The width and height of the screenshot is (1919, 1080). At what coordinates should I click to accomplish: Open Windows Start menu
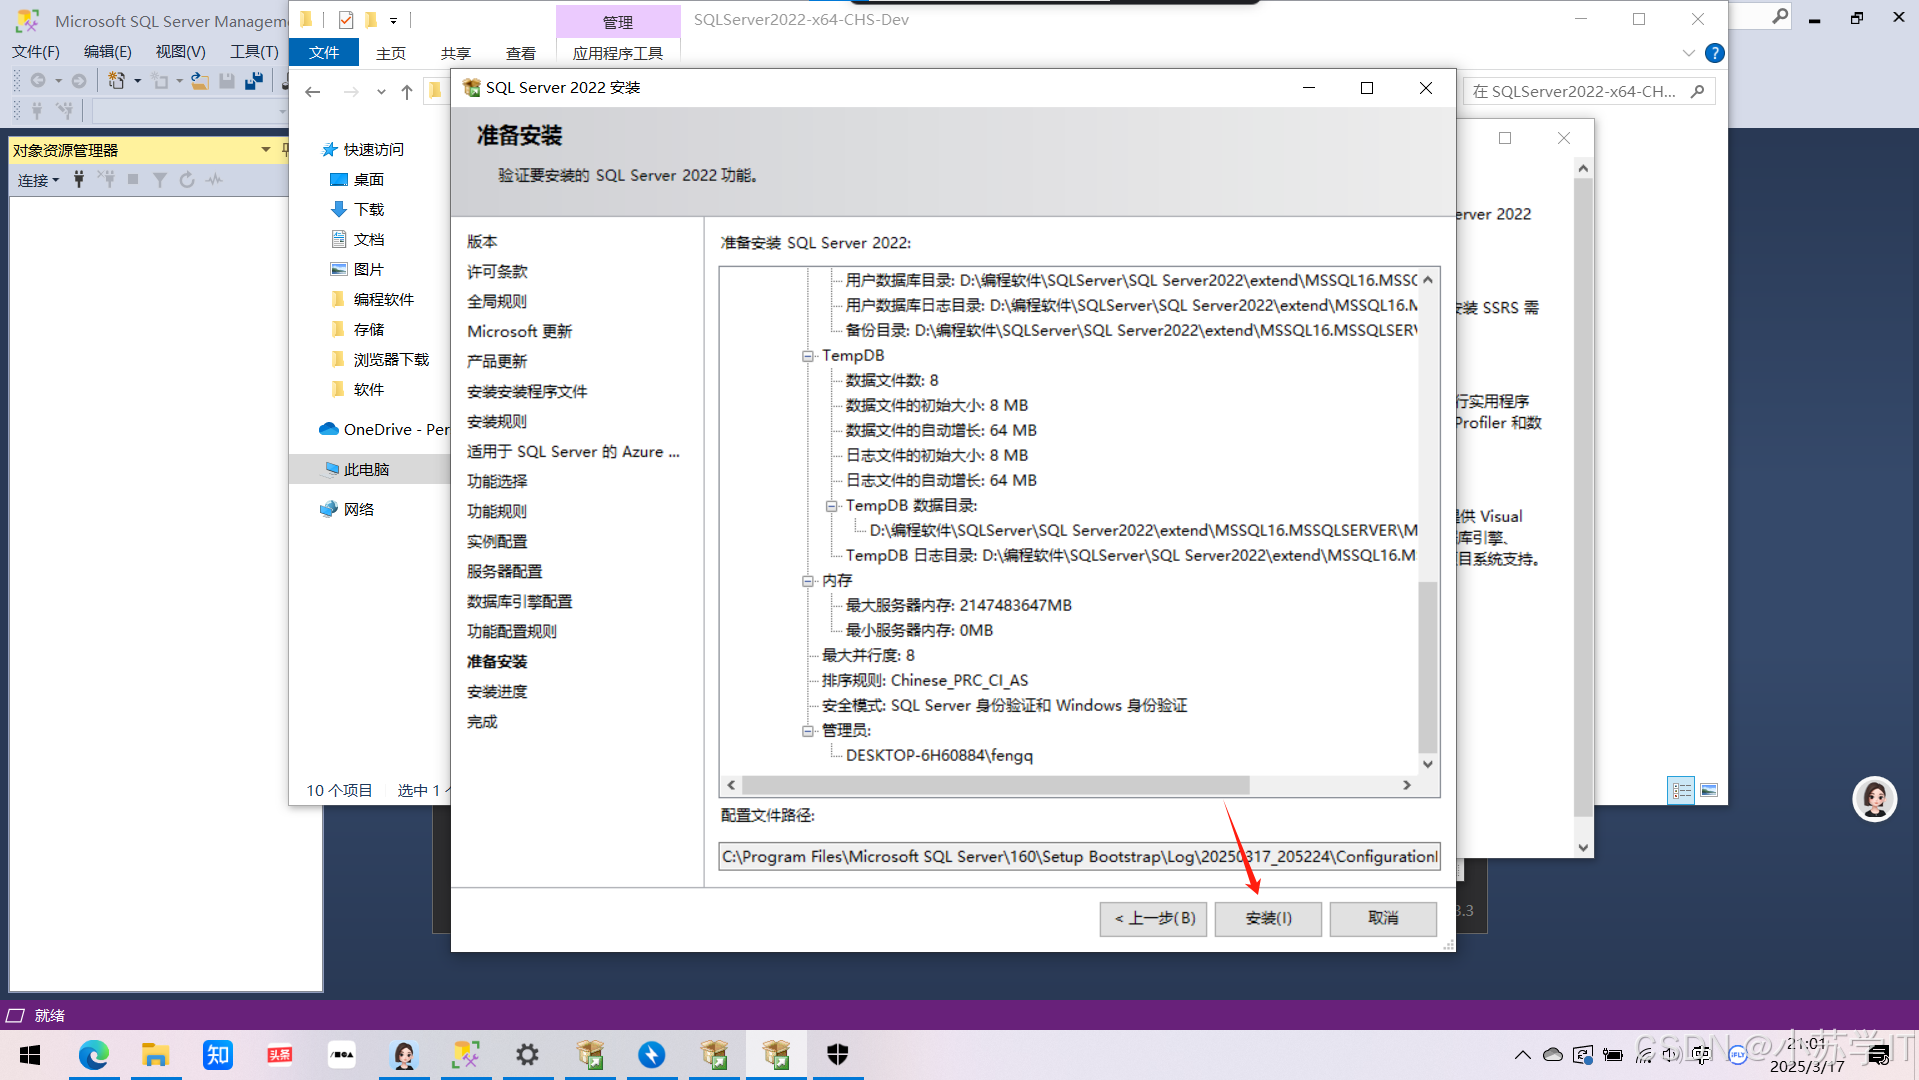click(30, 1055)
